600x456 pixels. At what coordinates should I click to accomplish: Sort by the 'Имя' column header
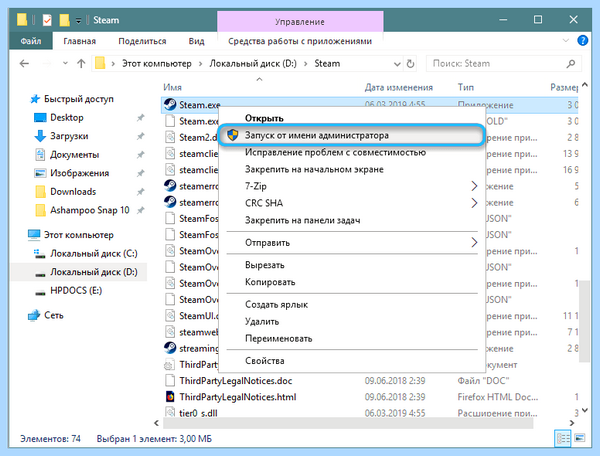tap(172, 87)
